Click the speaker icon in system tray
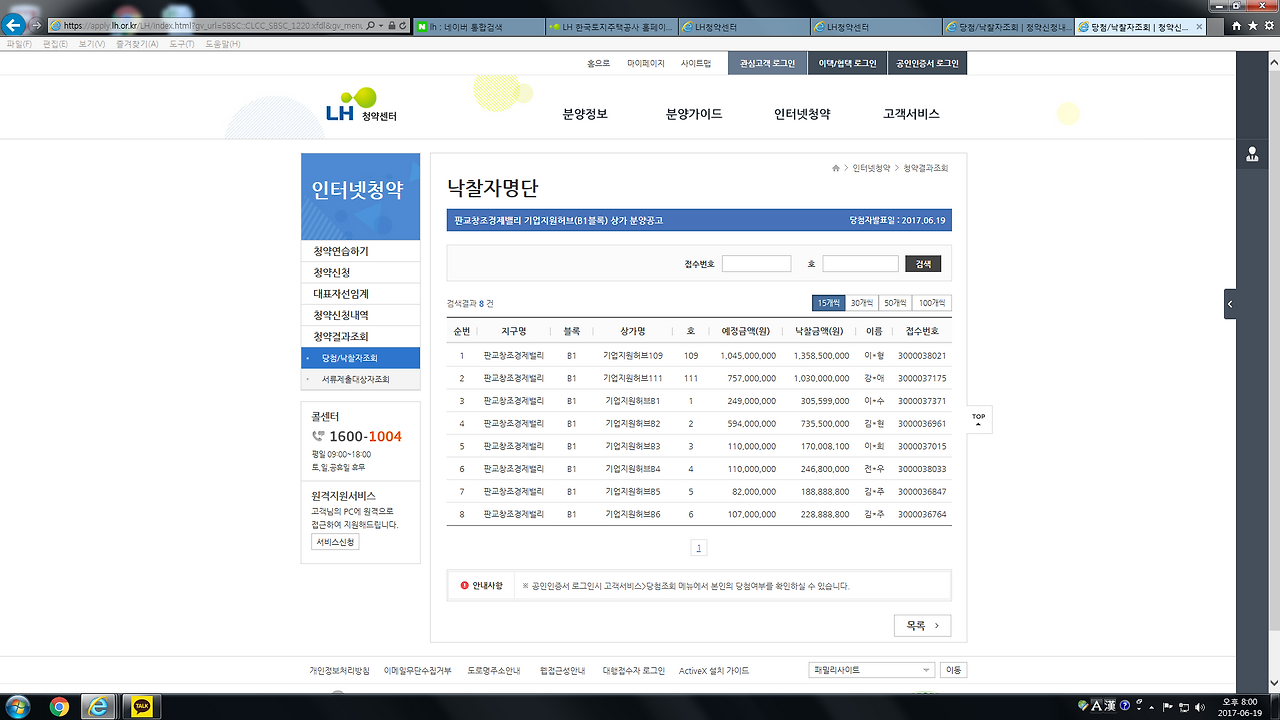This screenshot has height=720, width=1280. tap(1199, 707)
